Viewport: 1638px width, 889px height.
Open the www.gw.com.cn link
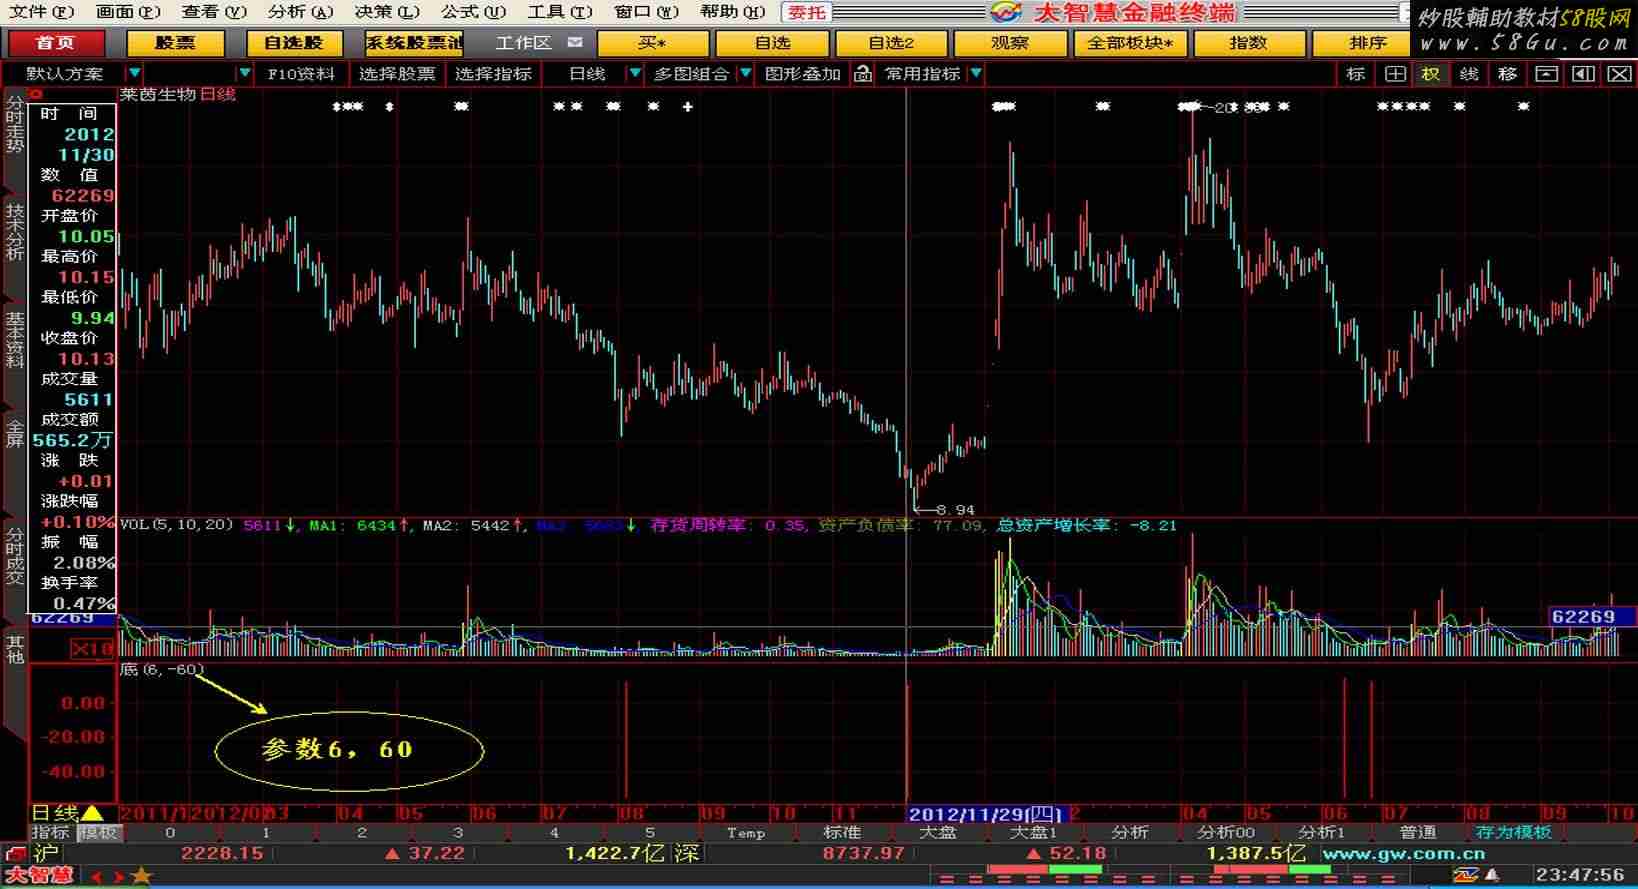[x=1403, y=854]
